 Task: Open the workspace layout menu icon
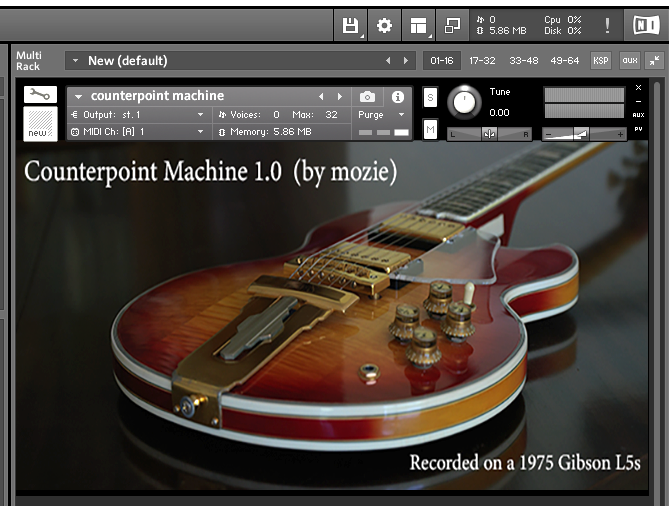coord(418,25)
